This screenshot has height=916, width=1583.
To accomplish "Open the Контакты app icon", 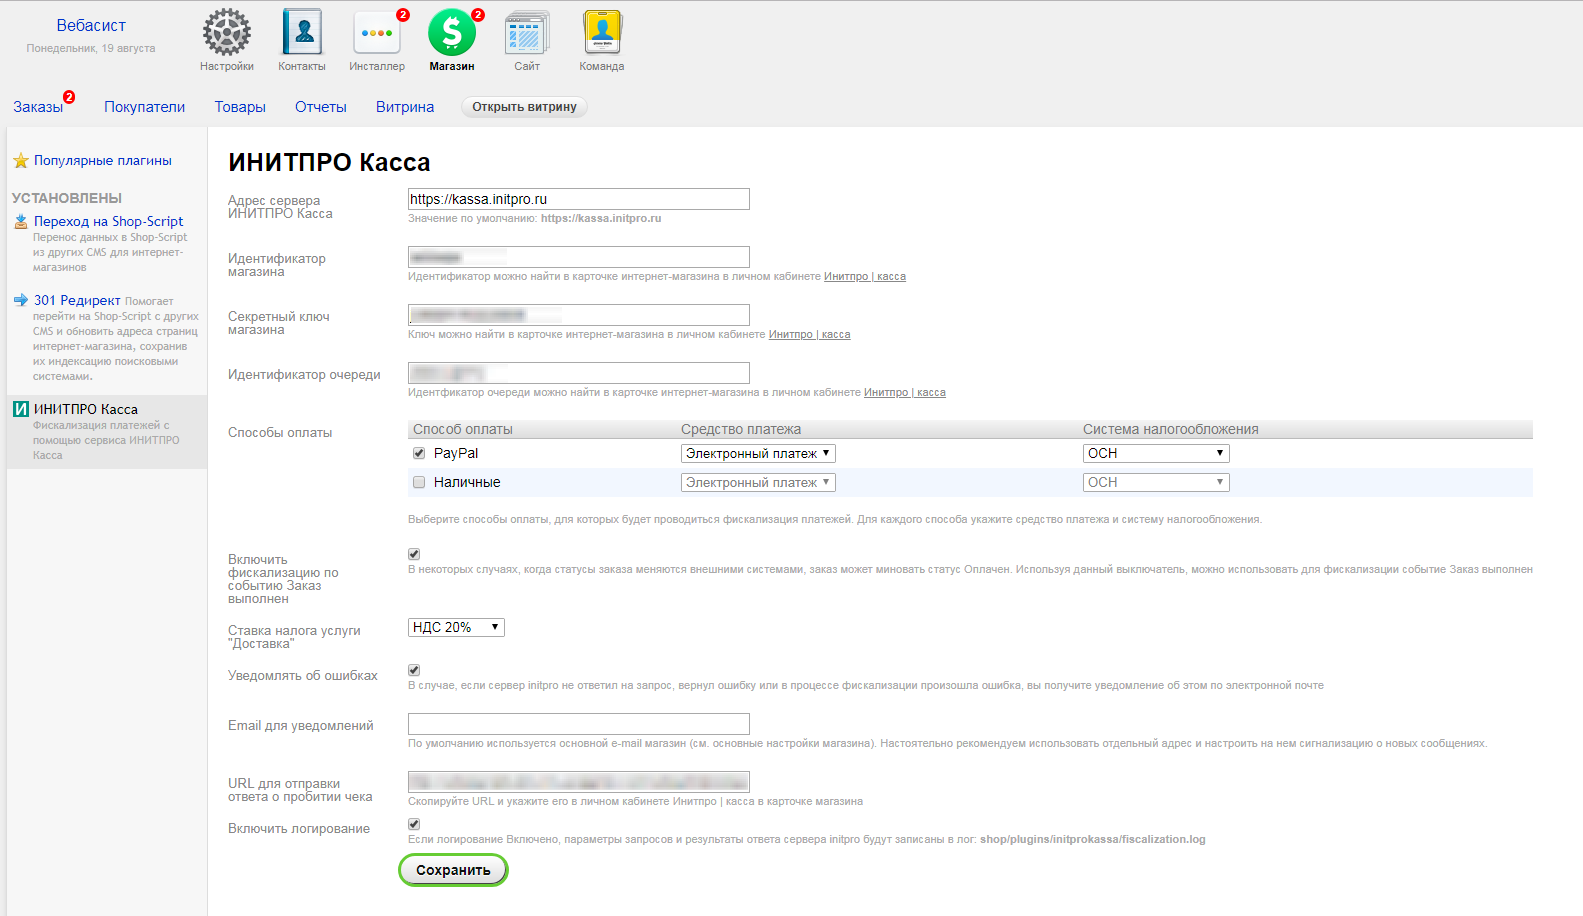I will click(302, 33).
